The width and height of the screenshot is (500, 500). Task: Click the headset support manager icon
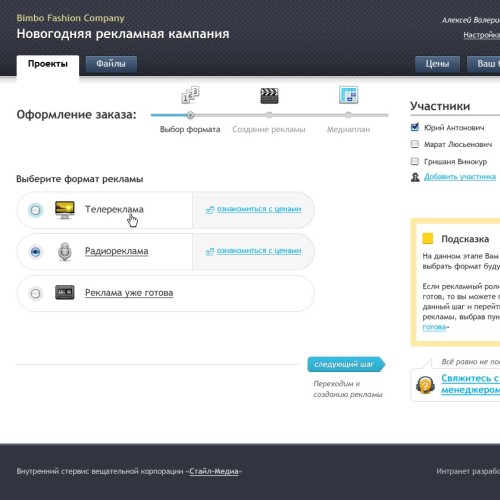[x=425, y=384]
